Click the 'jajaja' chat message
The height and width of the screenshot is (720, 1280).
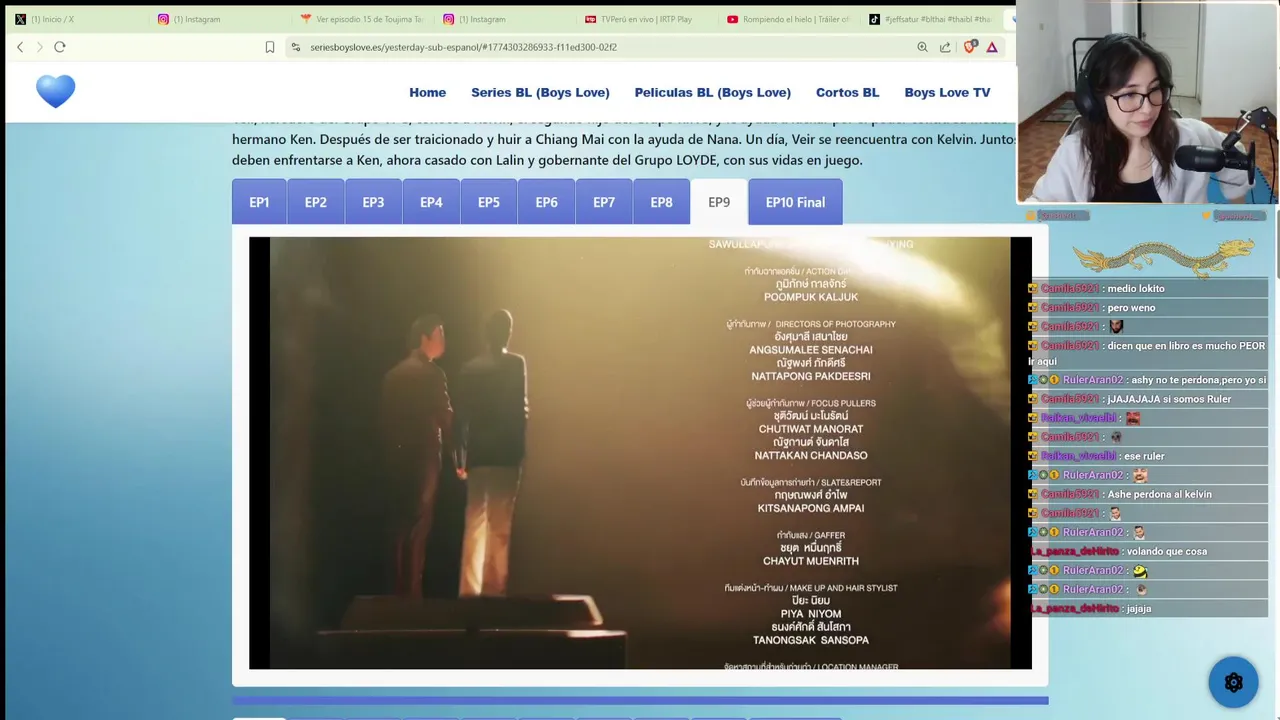1139,608
